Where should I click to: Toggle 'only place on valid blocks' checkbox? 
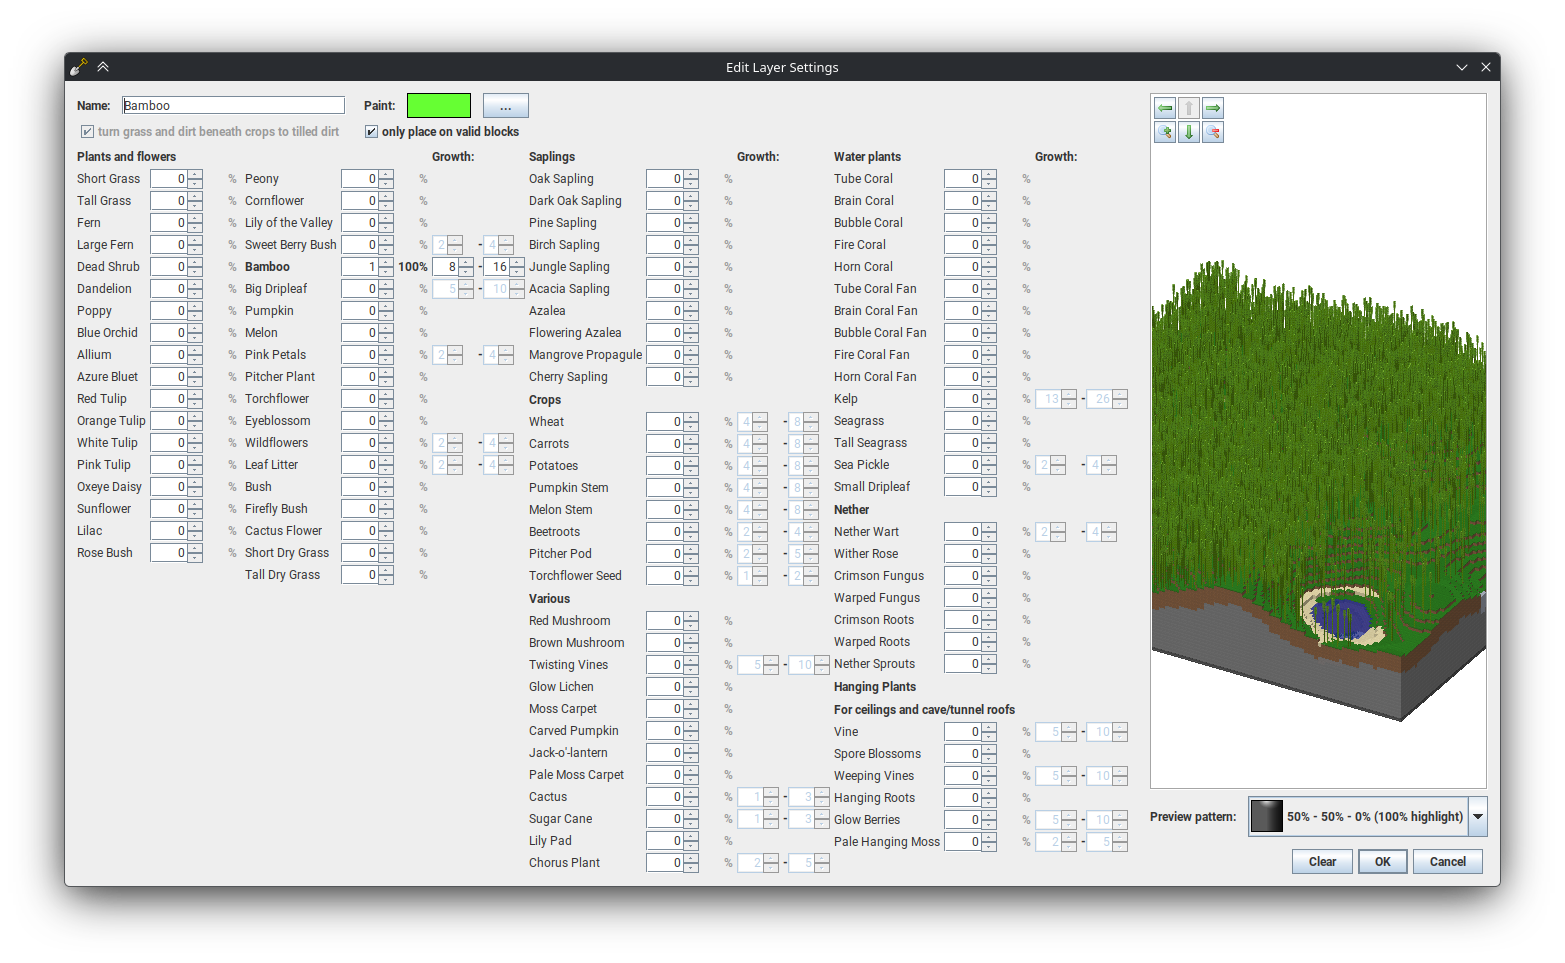click(372, 132)
